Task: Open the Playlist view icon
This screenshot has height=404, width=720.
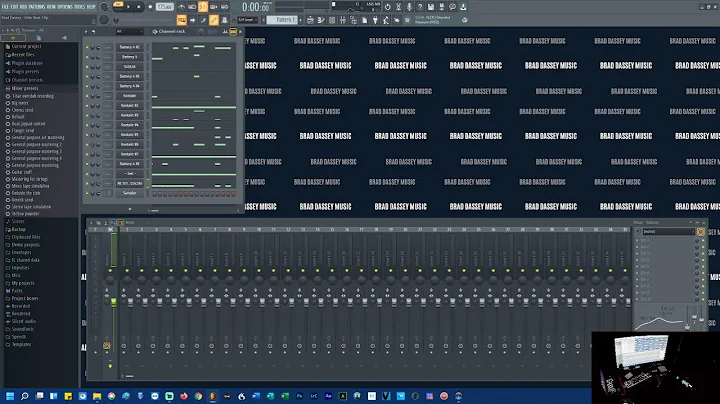Action: coord(310,20)
